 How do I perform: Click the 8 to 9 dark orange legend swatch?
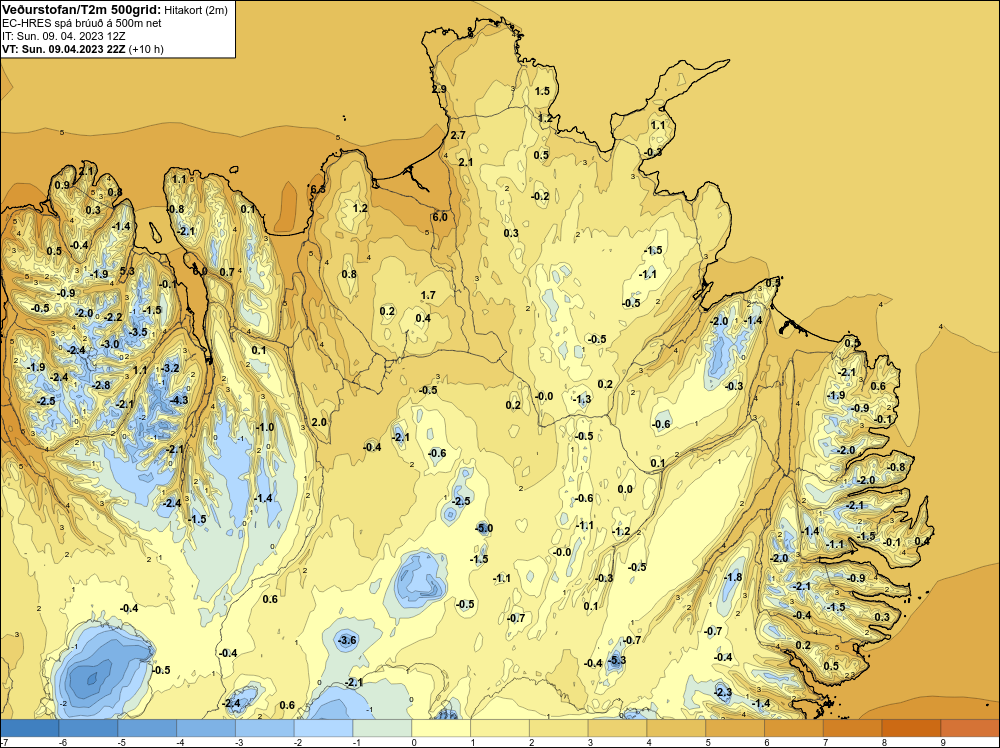pyautogui.click(x=911, y=728)
